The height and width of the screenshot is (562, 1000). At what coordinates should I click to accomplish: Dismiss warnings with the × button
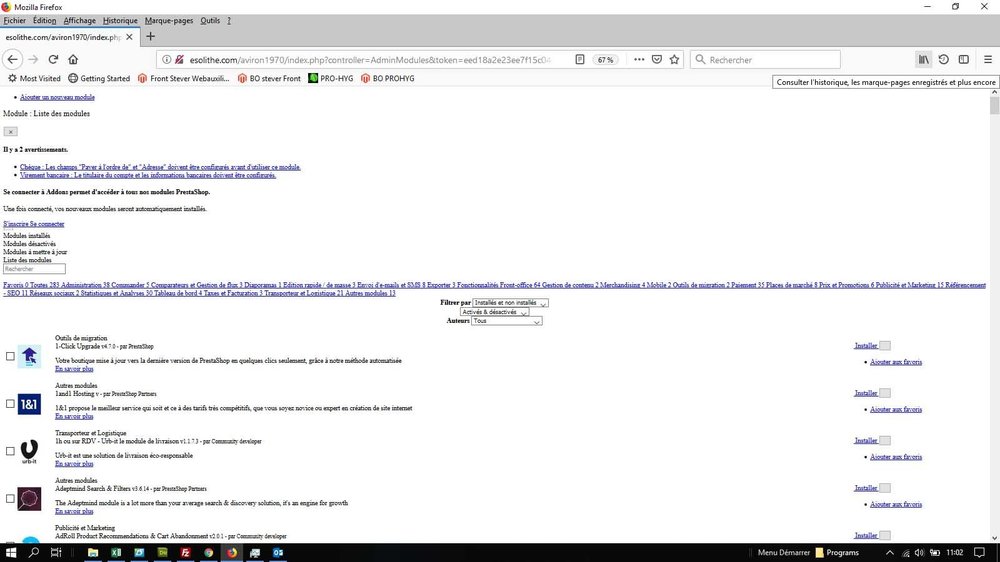tap(10, 131)
